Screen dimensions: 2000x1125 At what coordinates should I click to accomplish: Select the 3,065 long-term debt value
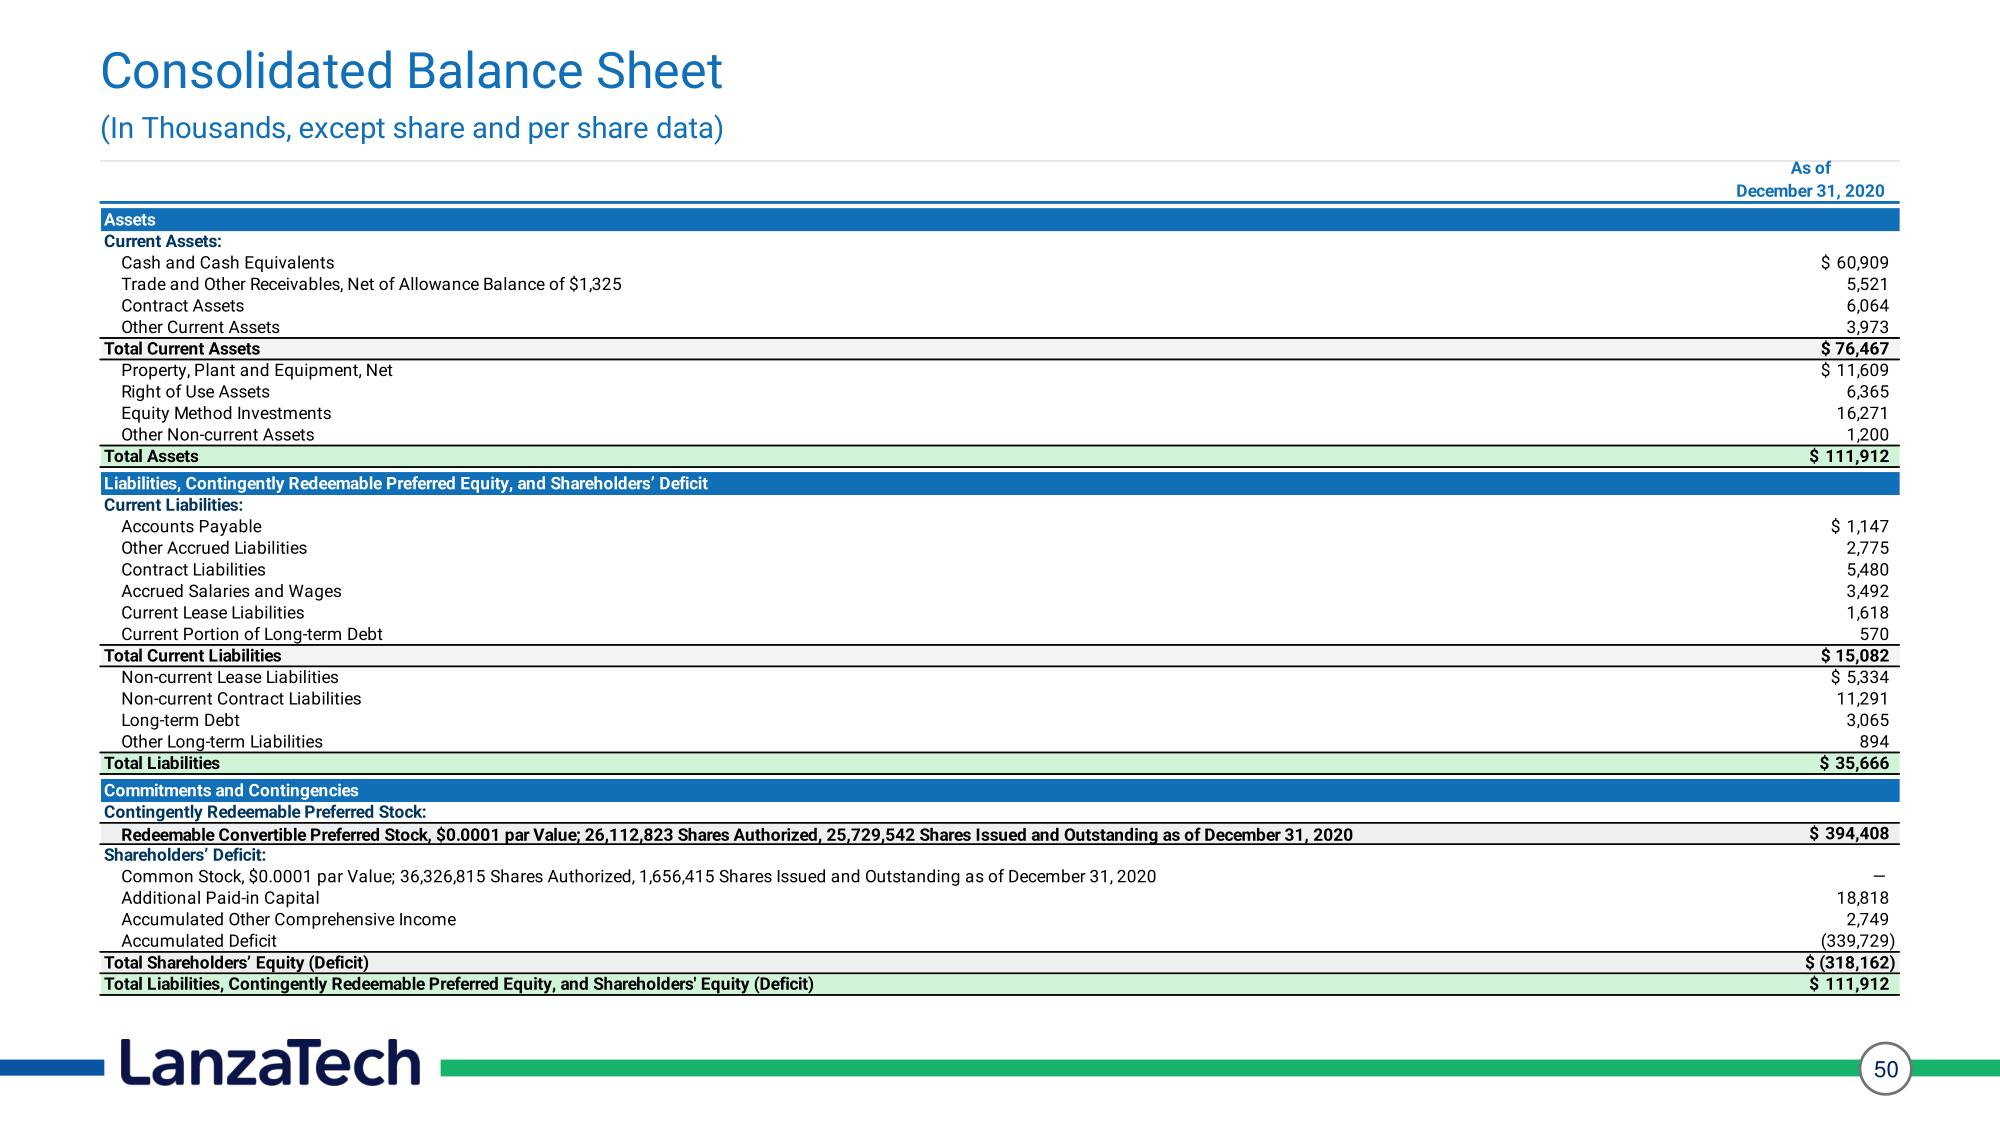pyautogui.click(x=1867, y=720)
